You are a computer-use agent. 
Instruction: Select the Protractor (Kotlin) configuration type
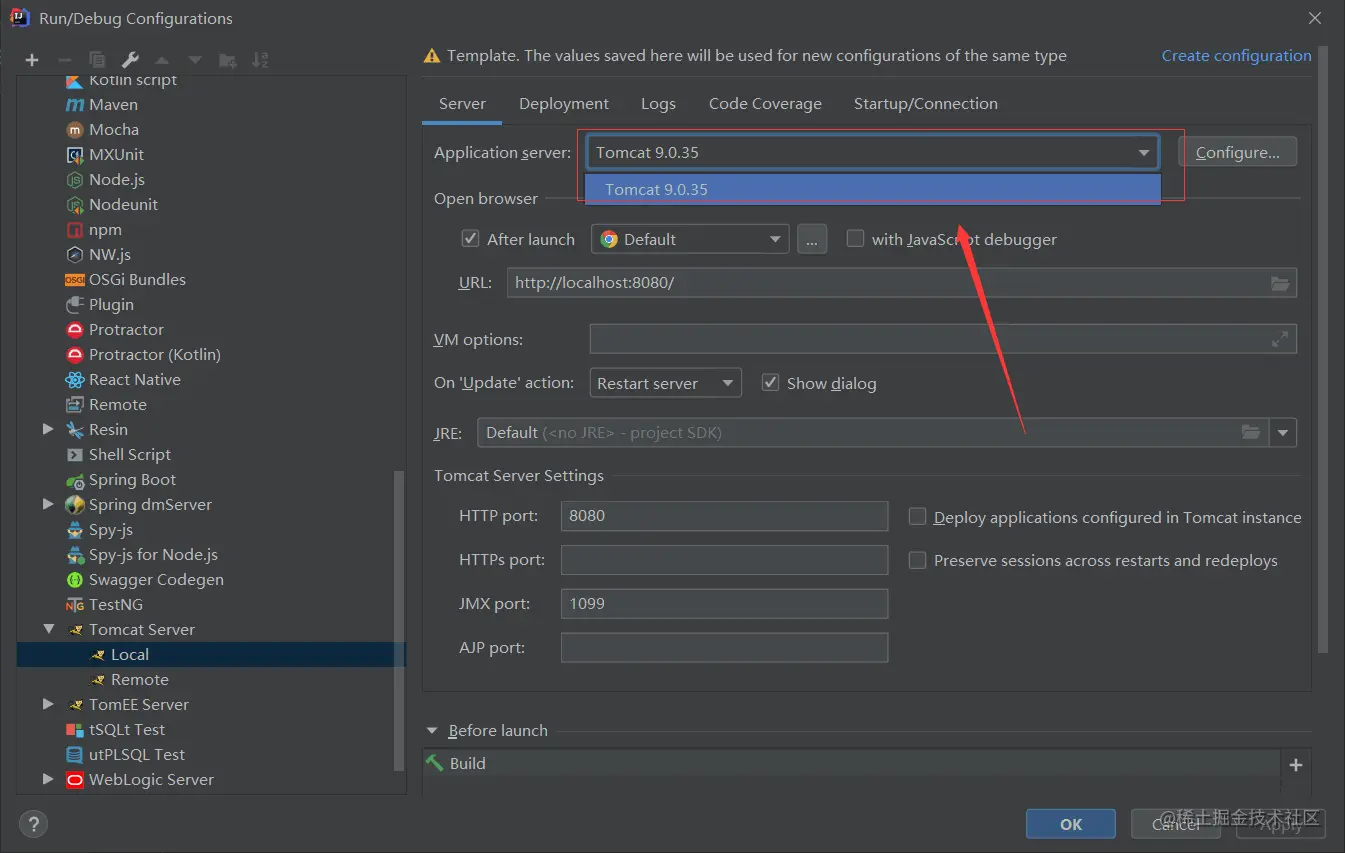coord(154,354)
